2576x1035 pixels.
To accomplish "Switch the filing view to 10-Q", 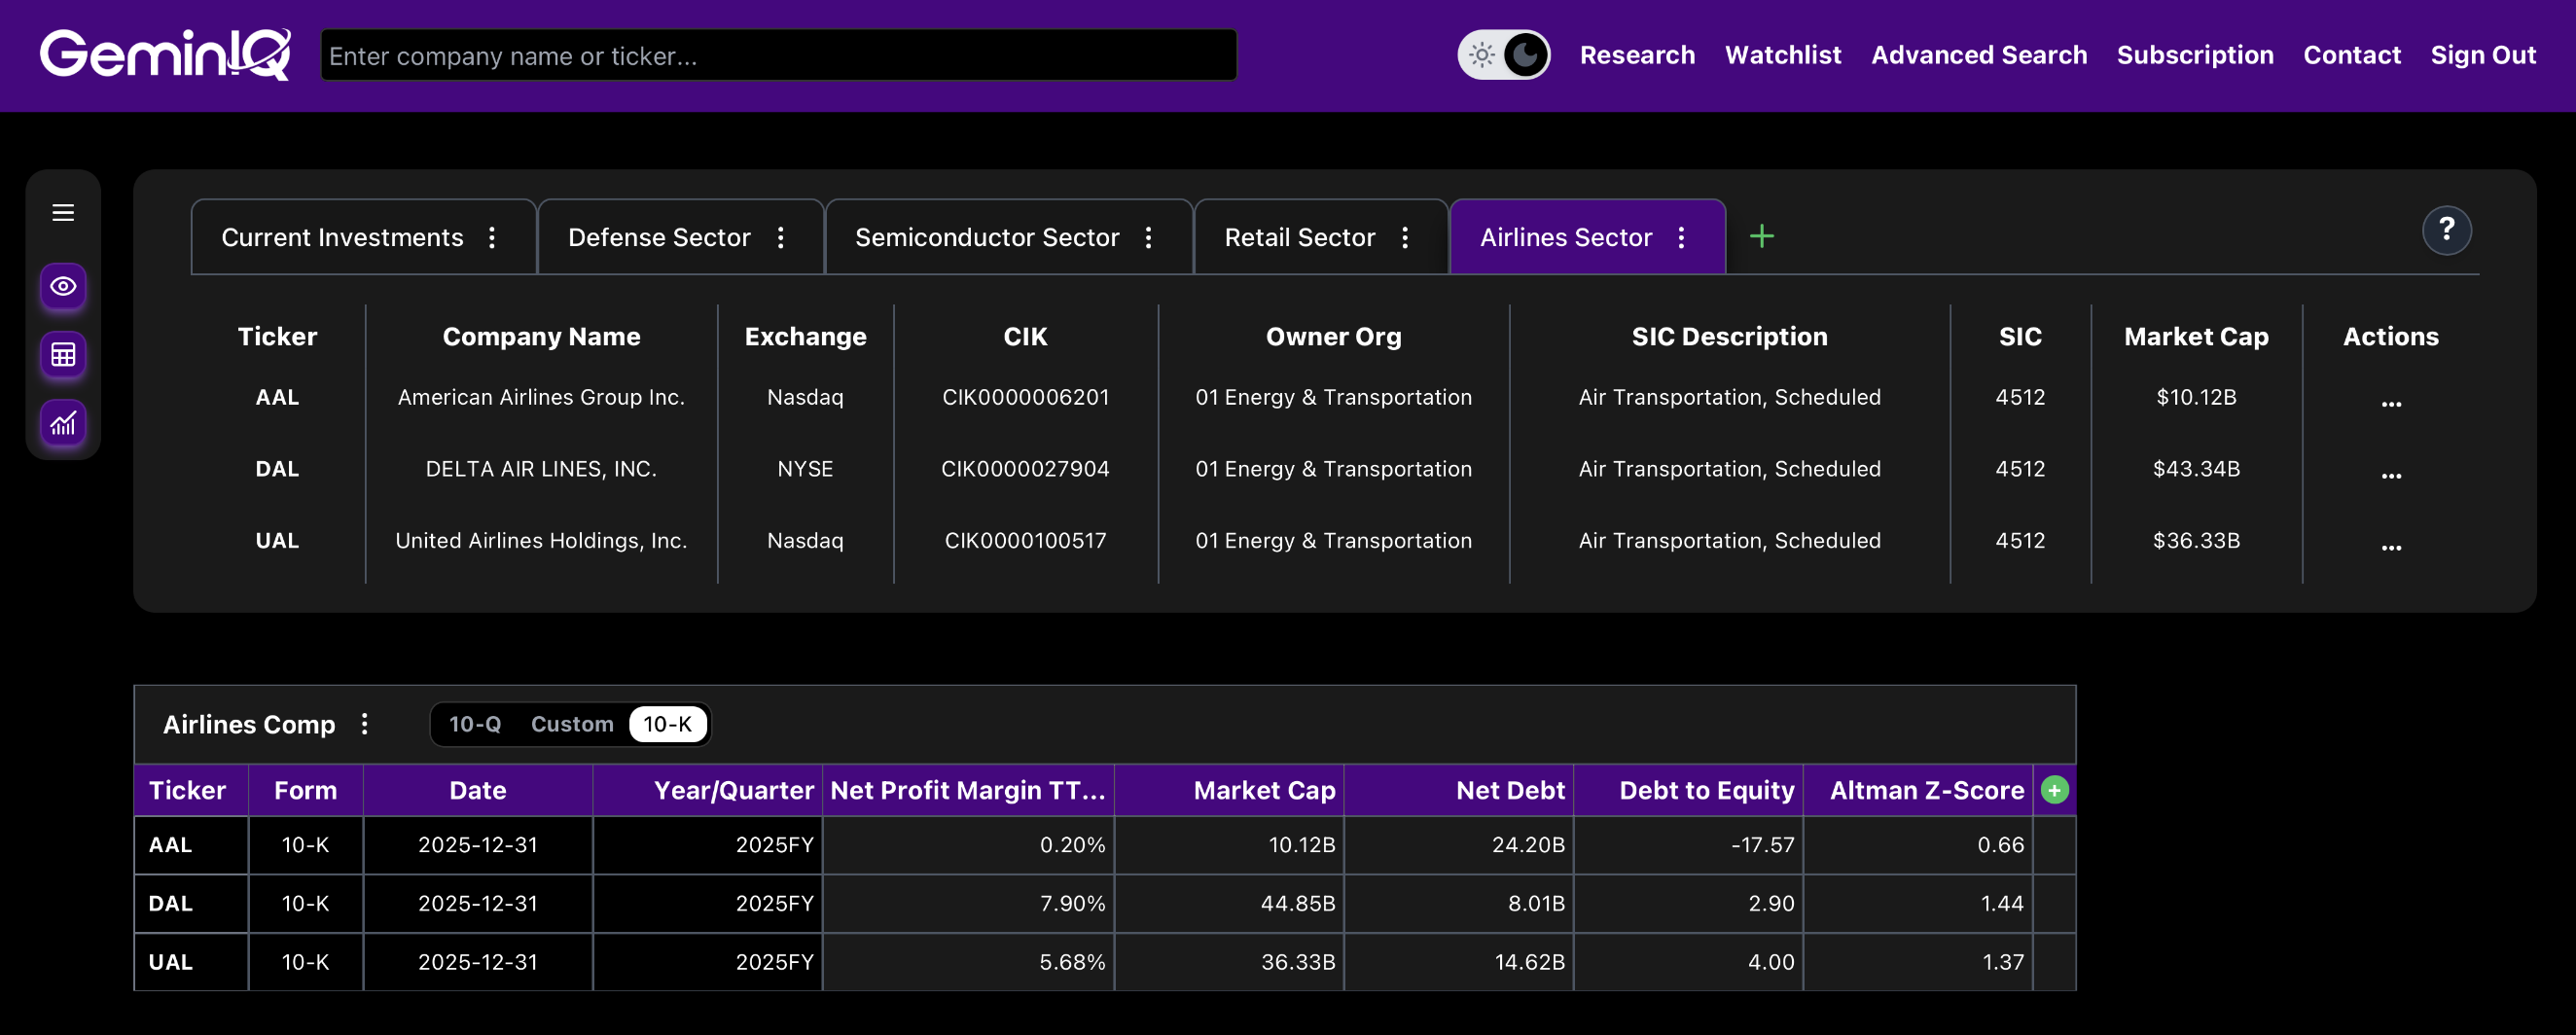I will [475, 724].
